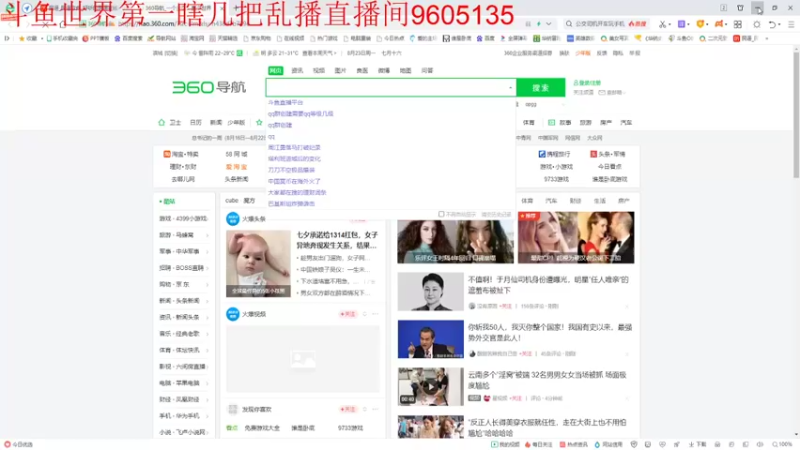Switch to the 地图 search tab

406,70
